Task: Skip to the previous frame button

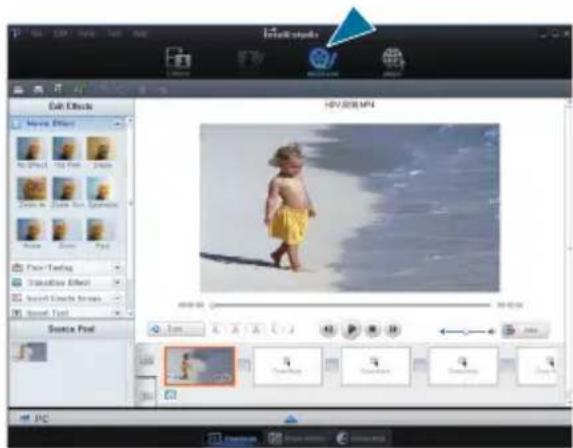Action: coord(328,330)
